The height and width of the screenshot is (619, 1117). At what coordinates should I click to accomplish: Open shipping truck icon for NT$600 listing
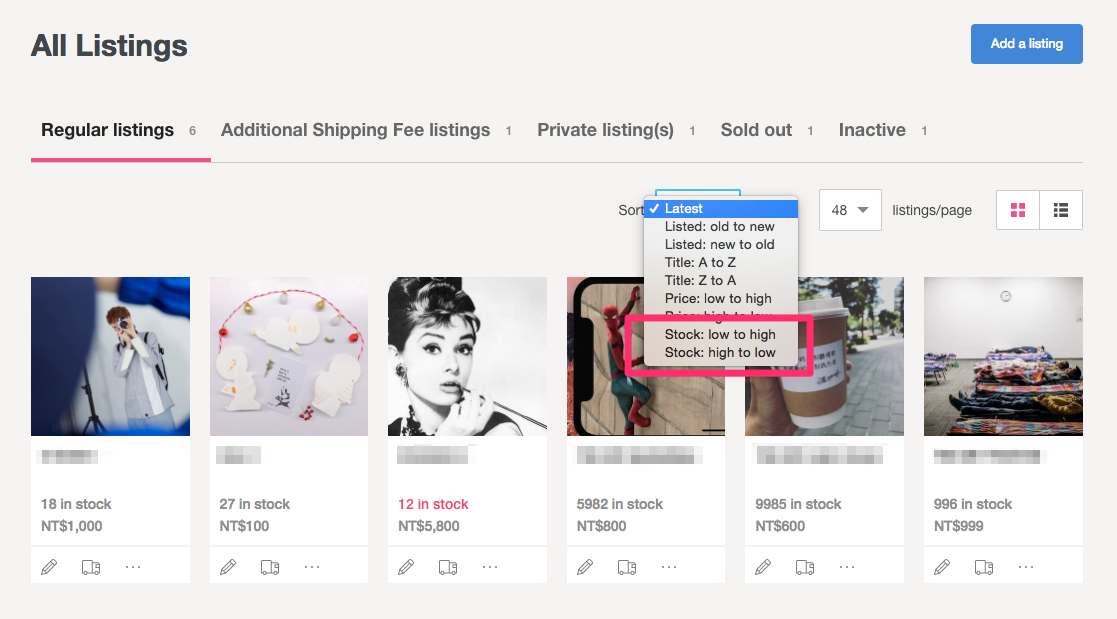805,567
